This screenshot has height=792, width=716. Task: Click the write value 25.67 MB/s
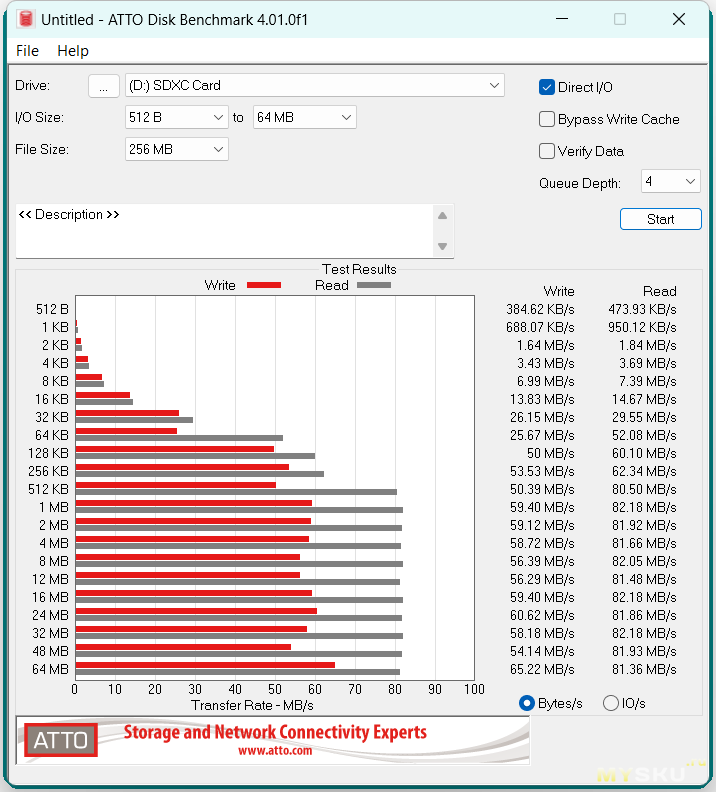[542, 435]
